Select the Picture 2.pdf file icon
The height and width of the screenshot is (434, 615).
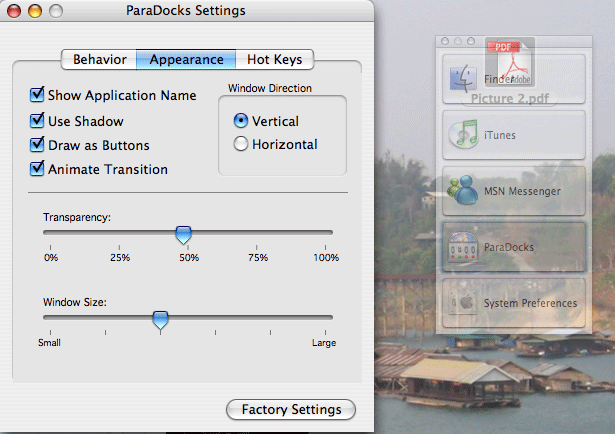click(x=510, y=62)
